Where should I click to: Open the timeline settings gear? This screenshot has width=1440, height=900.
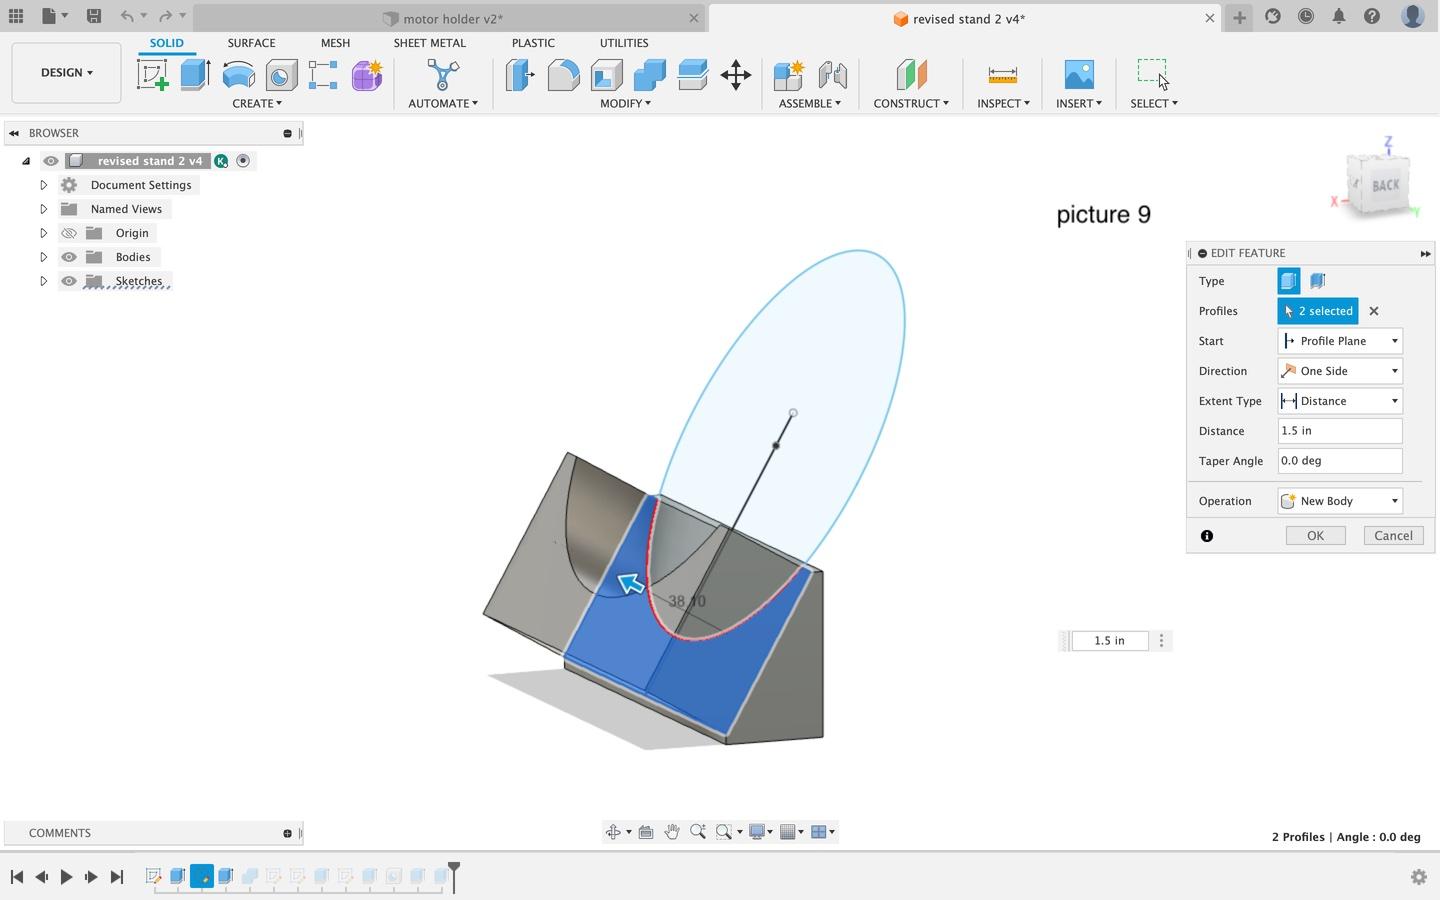[1418, 877]
